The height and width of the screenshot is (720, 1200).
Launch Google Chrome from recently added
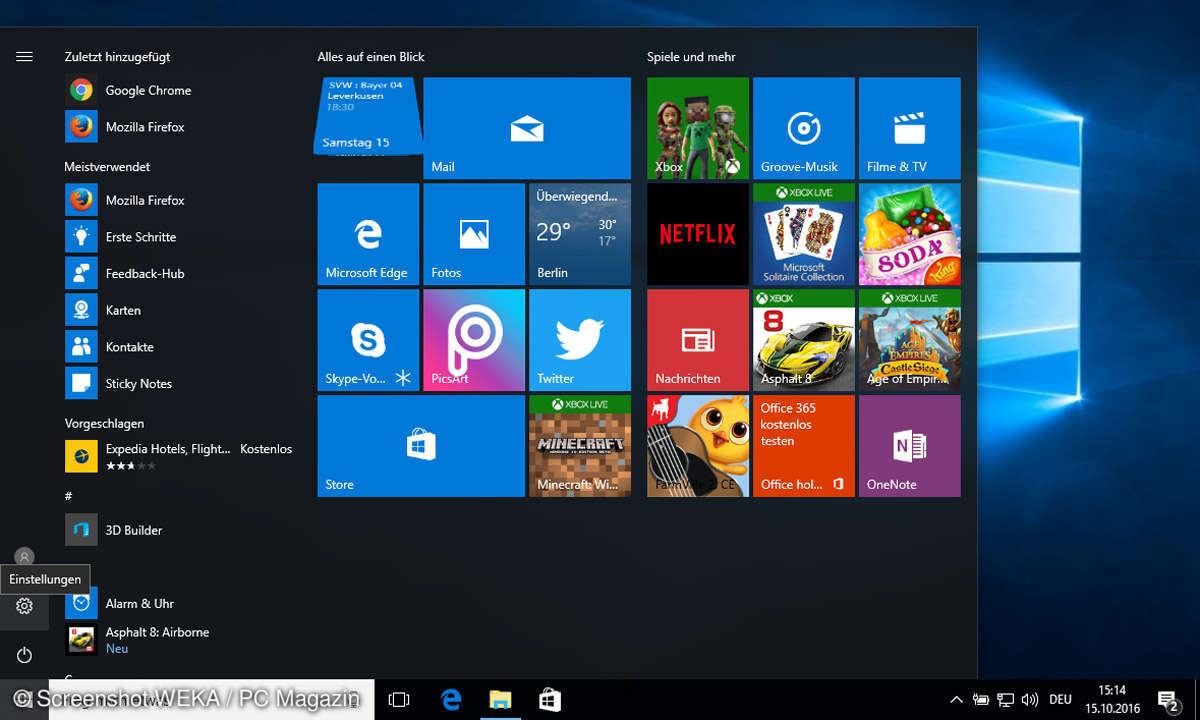(x=180, y=90)
